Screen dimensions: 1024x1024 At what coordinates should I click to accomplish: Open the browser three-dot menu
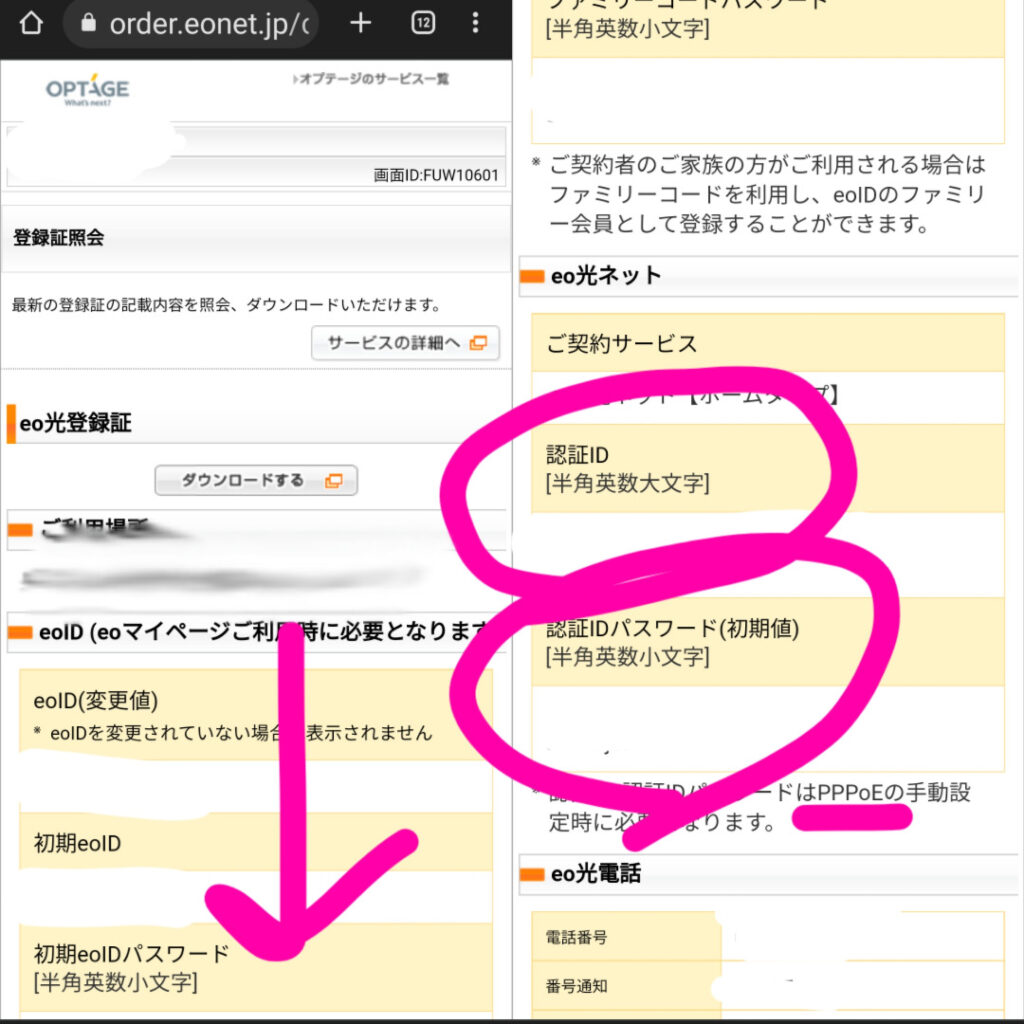coord(475,23)
